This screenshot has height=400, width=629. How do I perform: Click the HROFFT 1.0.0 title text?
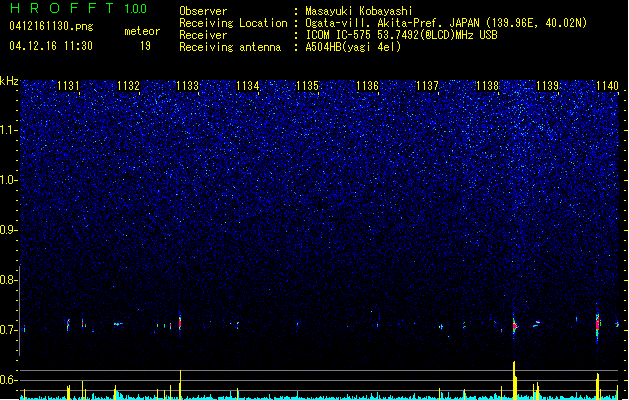coord(78,8)
